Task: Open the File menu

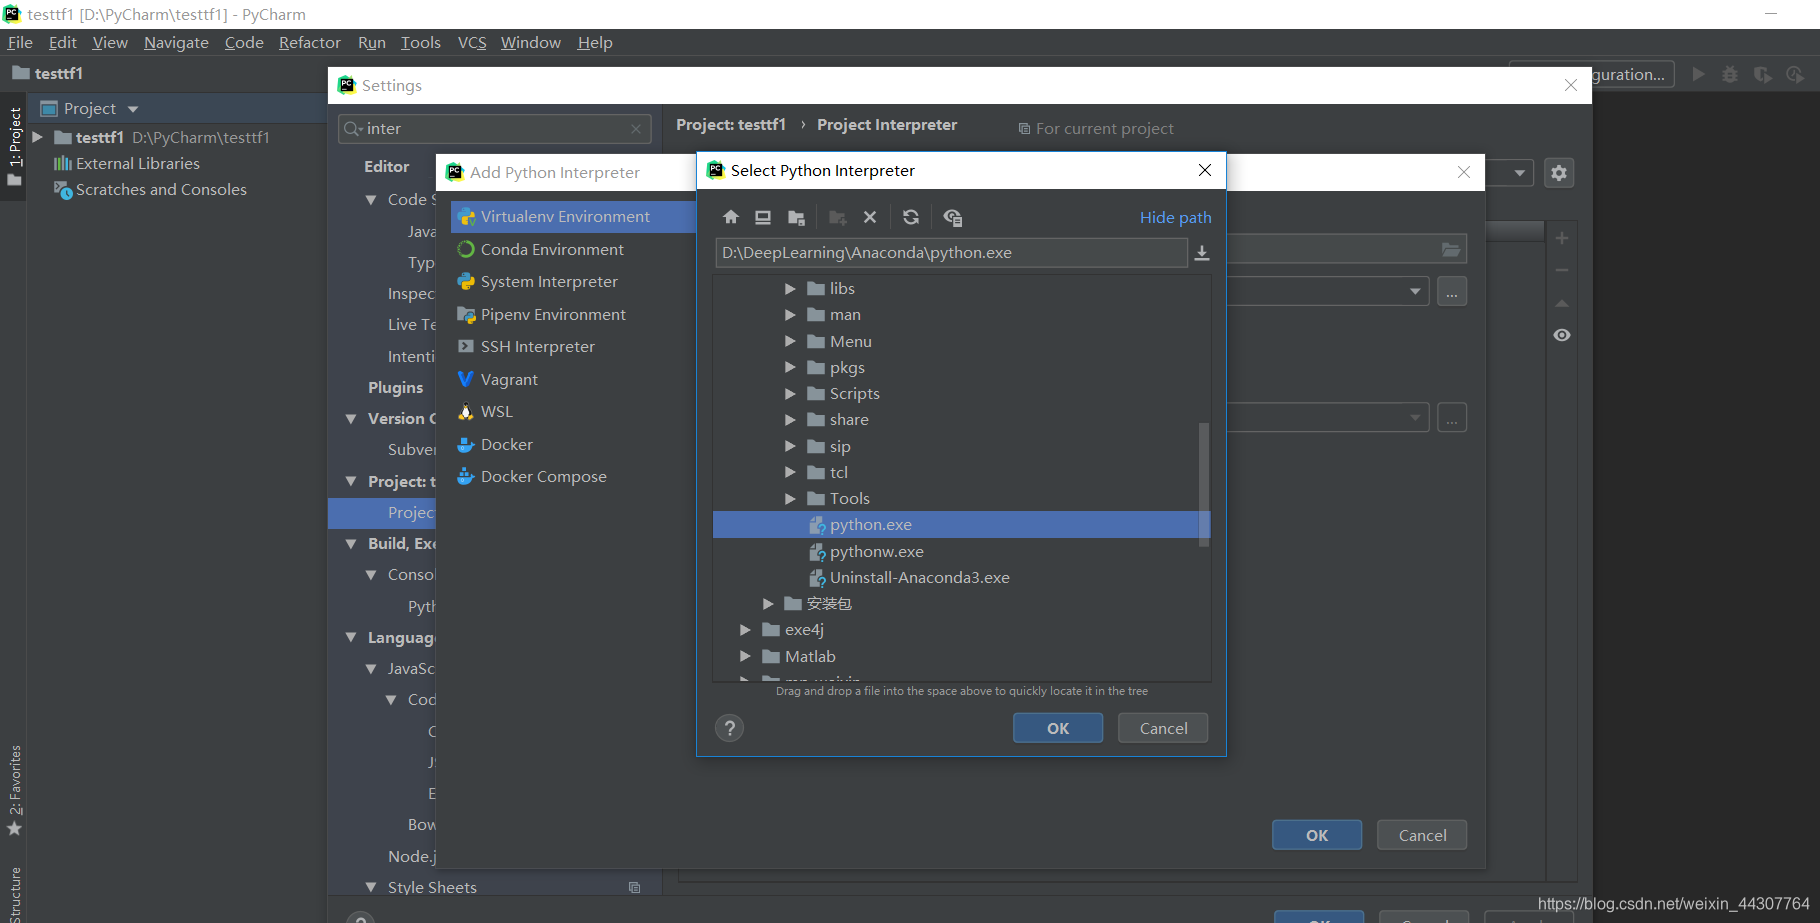Action: [x=20, y=42]
